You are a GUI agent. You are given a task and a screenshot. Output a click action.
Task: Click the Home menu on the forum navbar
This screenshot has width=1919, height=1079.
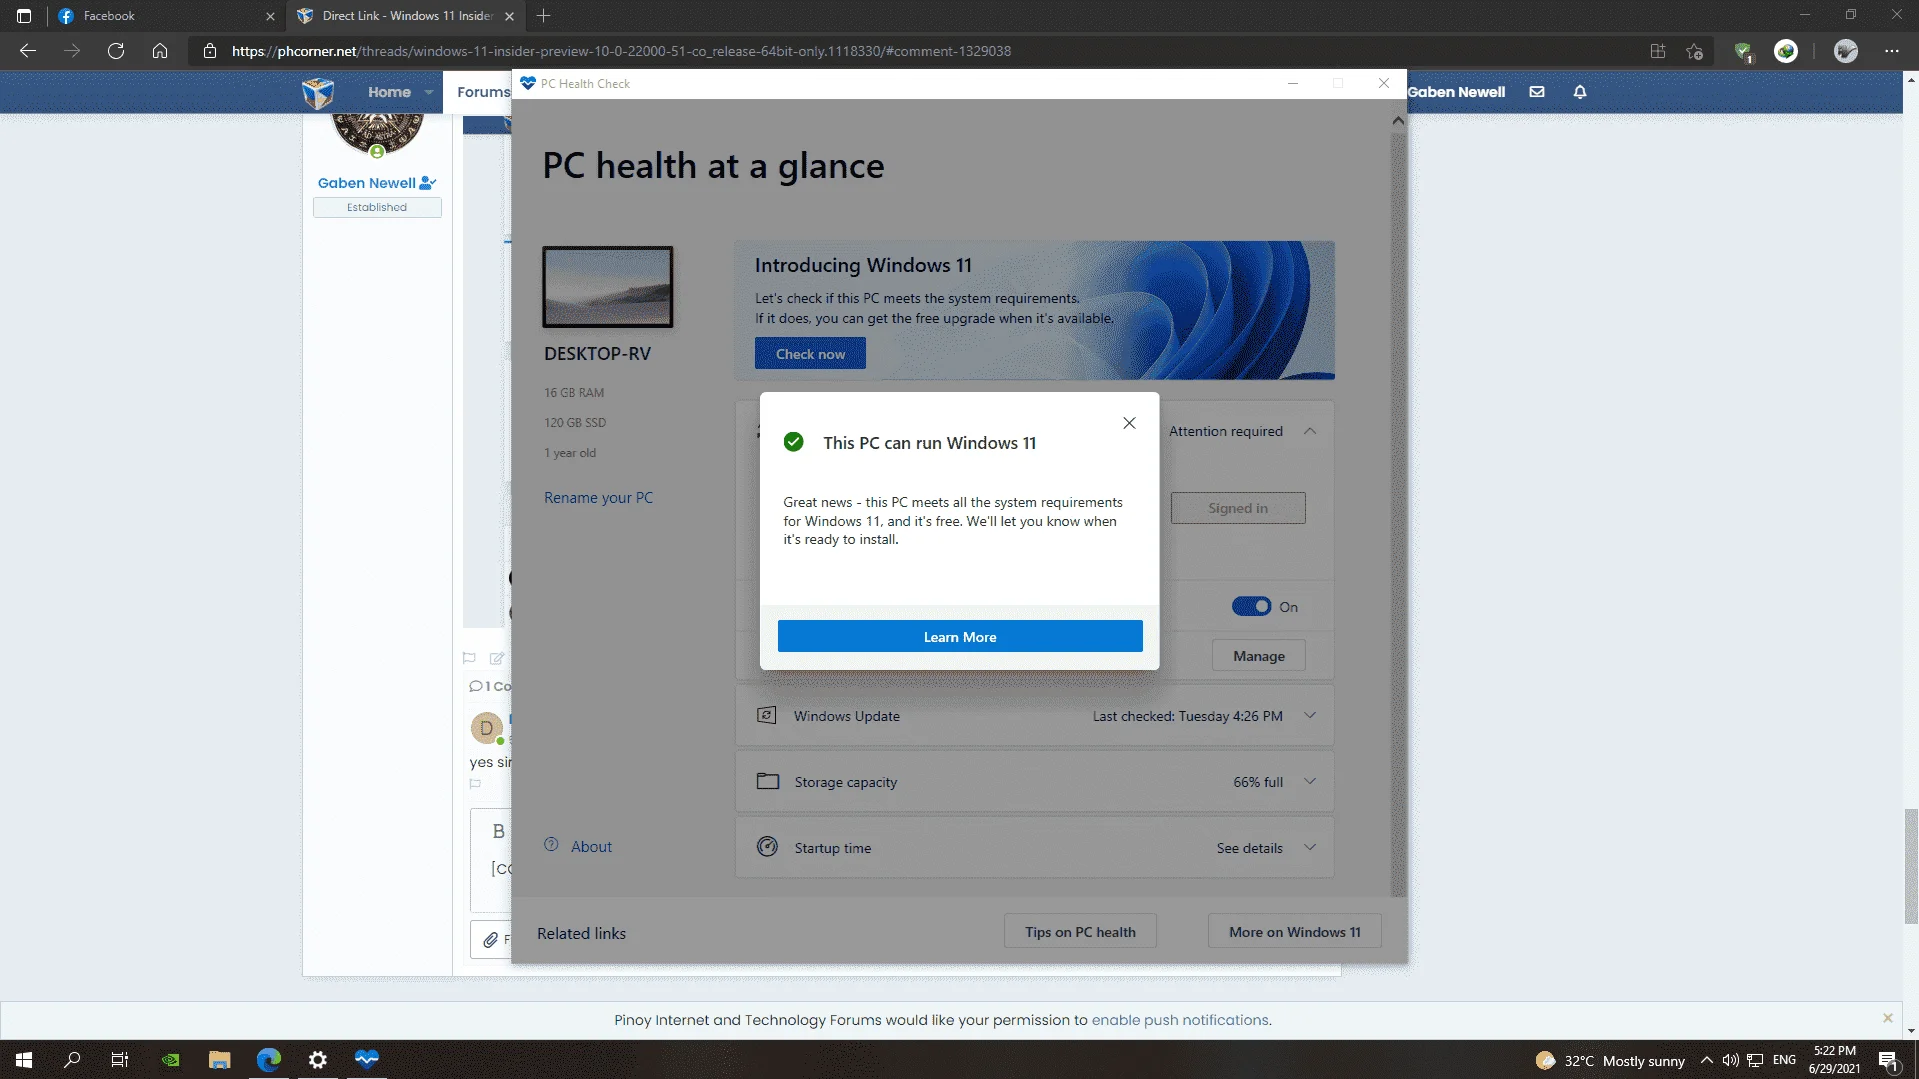coord(389,92)
